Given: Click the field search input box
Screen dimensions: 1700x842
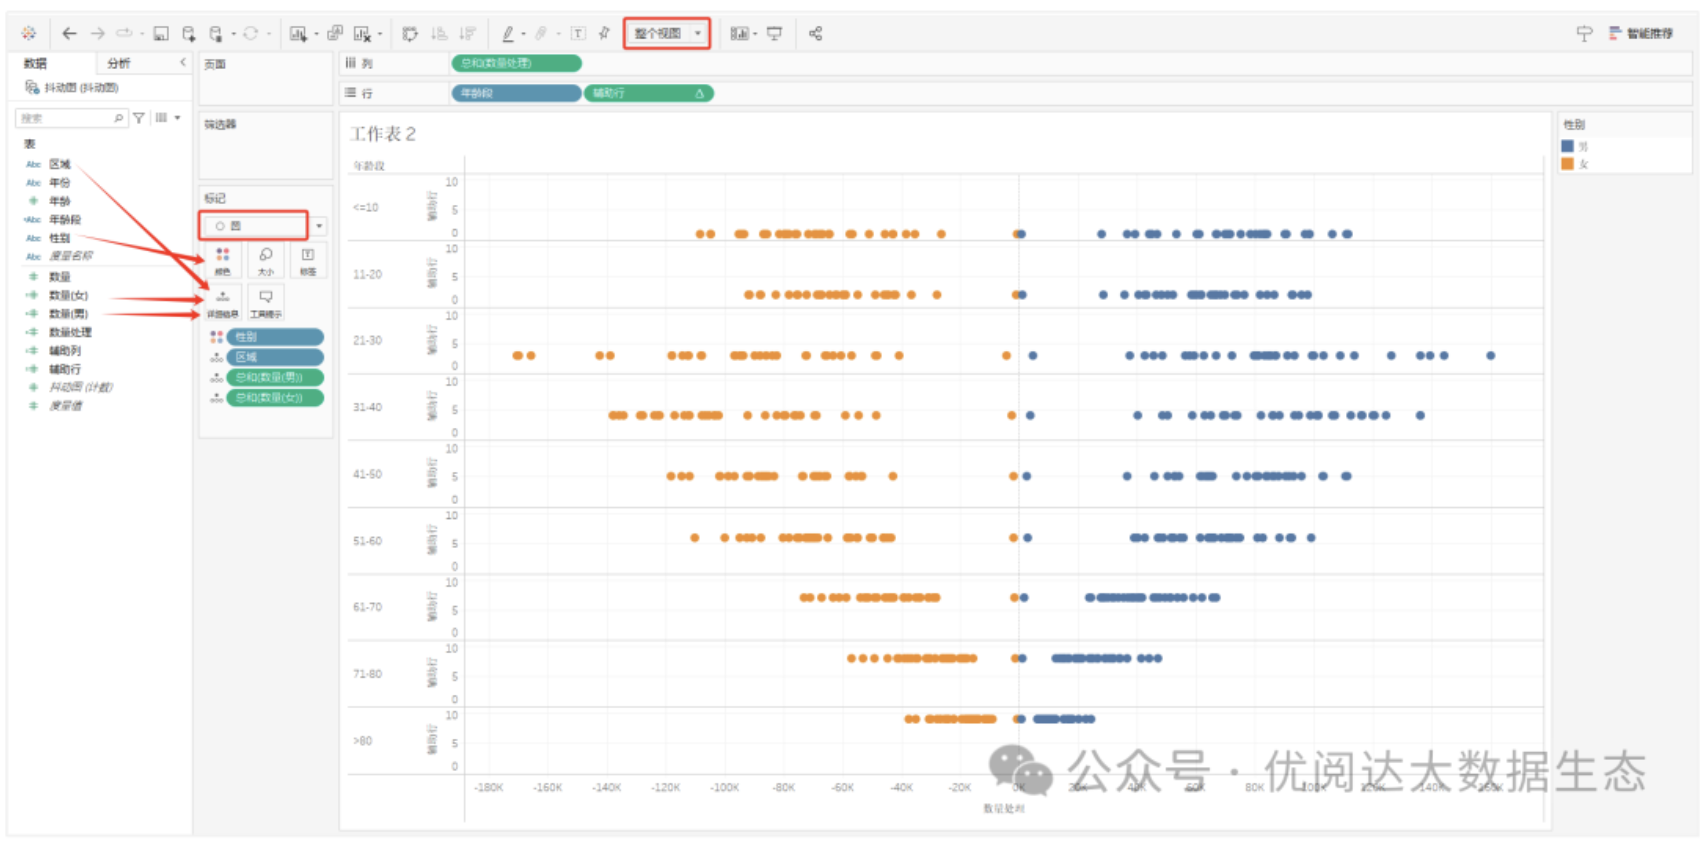Looking at the screenshot, I should [x=66, y=118].
